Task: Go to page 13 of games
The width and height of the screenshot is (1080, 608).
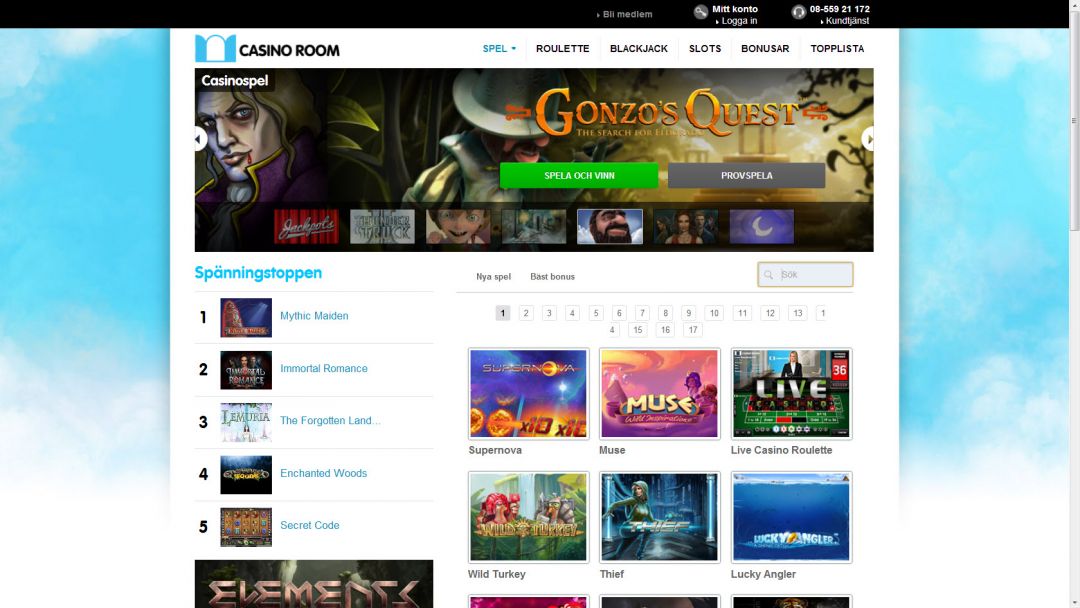Action: (x=798, y=313)
